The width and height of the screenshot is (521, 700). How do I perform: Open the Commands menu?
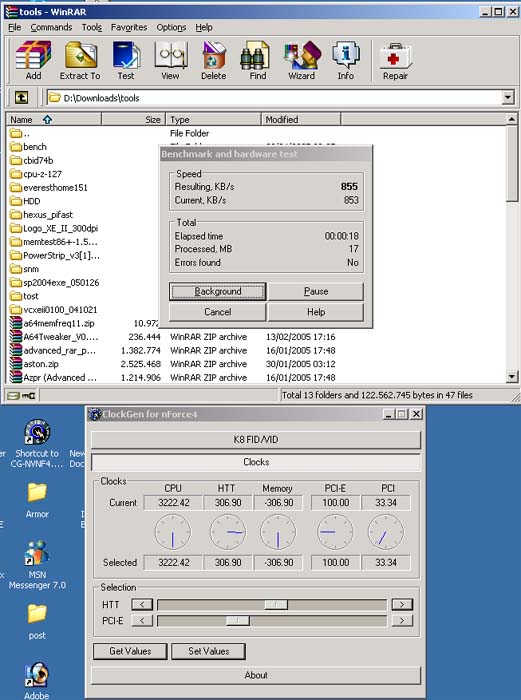[51, 27]
